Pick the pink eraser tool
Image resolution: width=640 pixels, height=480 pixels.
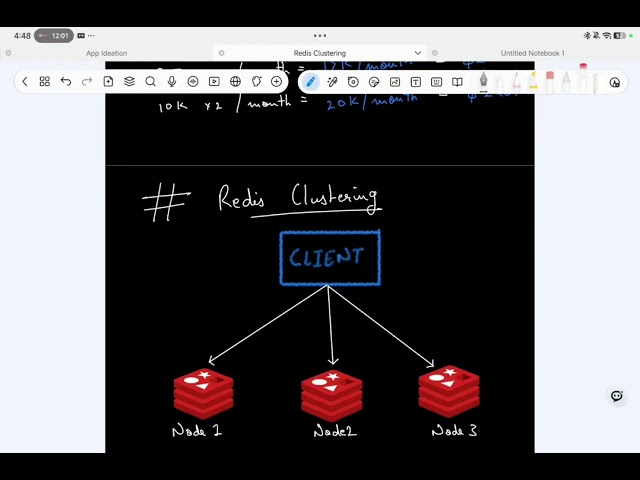tap(550, 82)
